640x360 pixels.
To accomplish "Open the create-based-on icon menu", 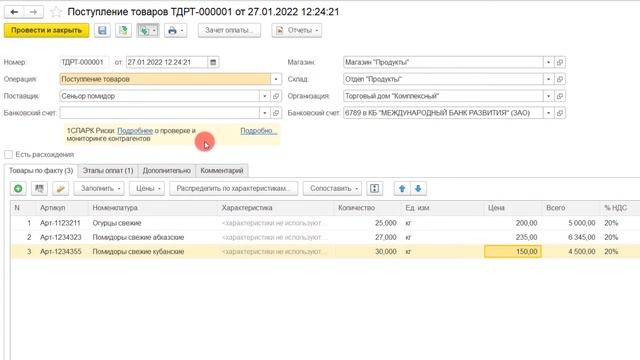I will coord(148,31).
